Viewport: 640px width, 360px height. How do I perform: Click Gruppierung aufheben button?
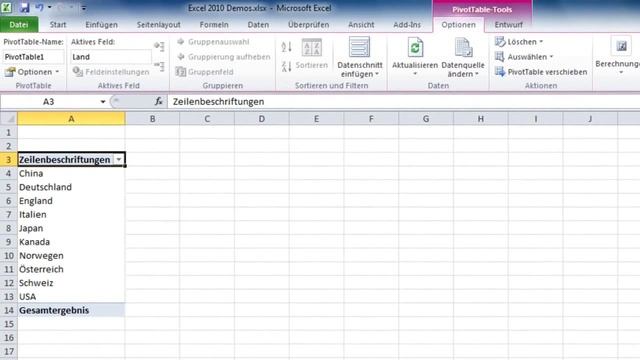[224, 57]
